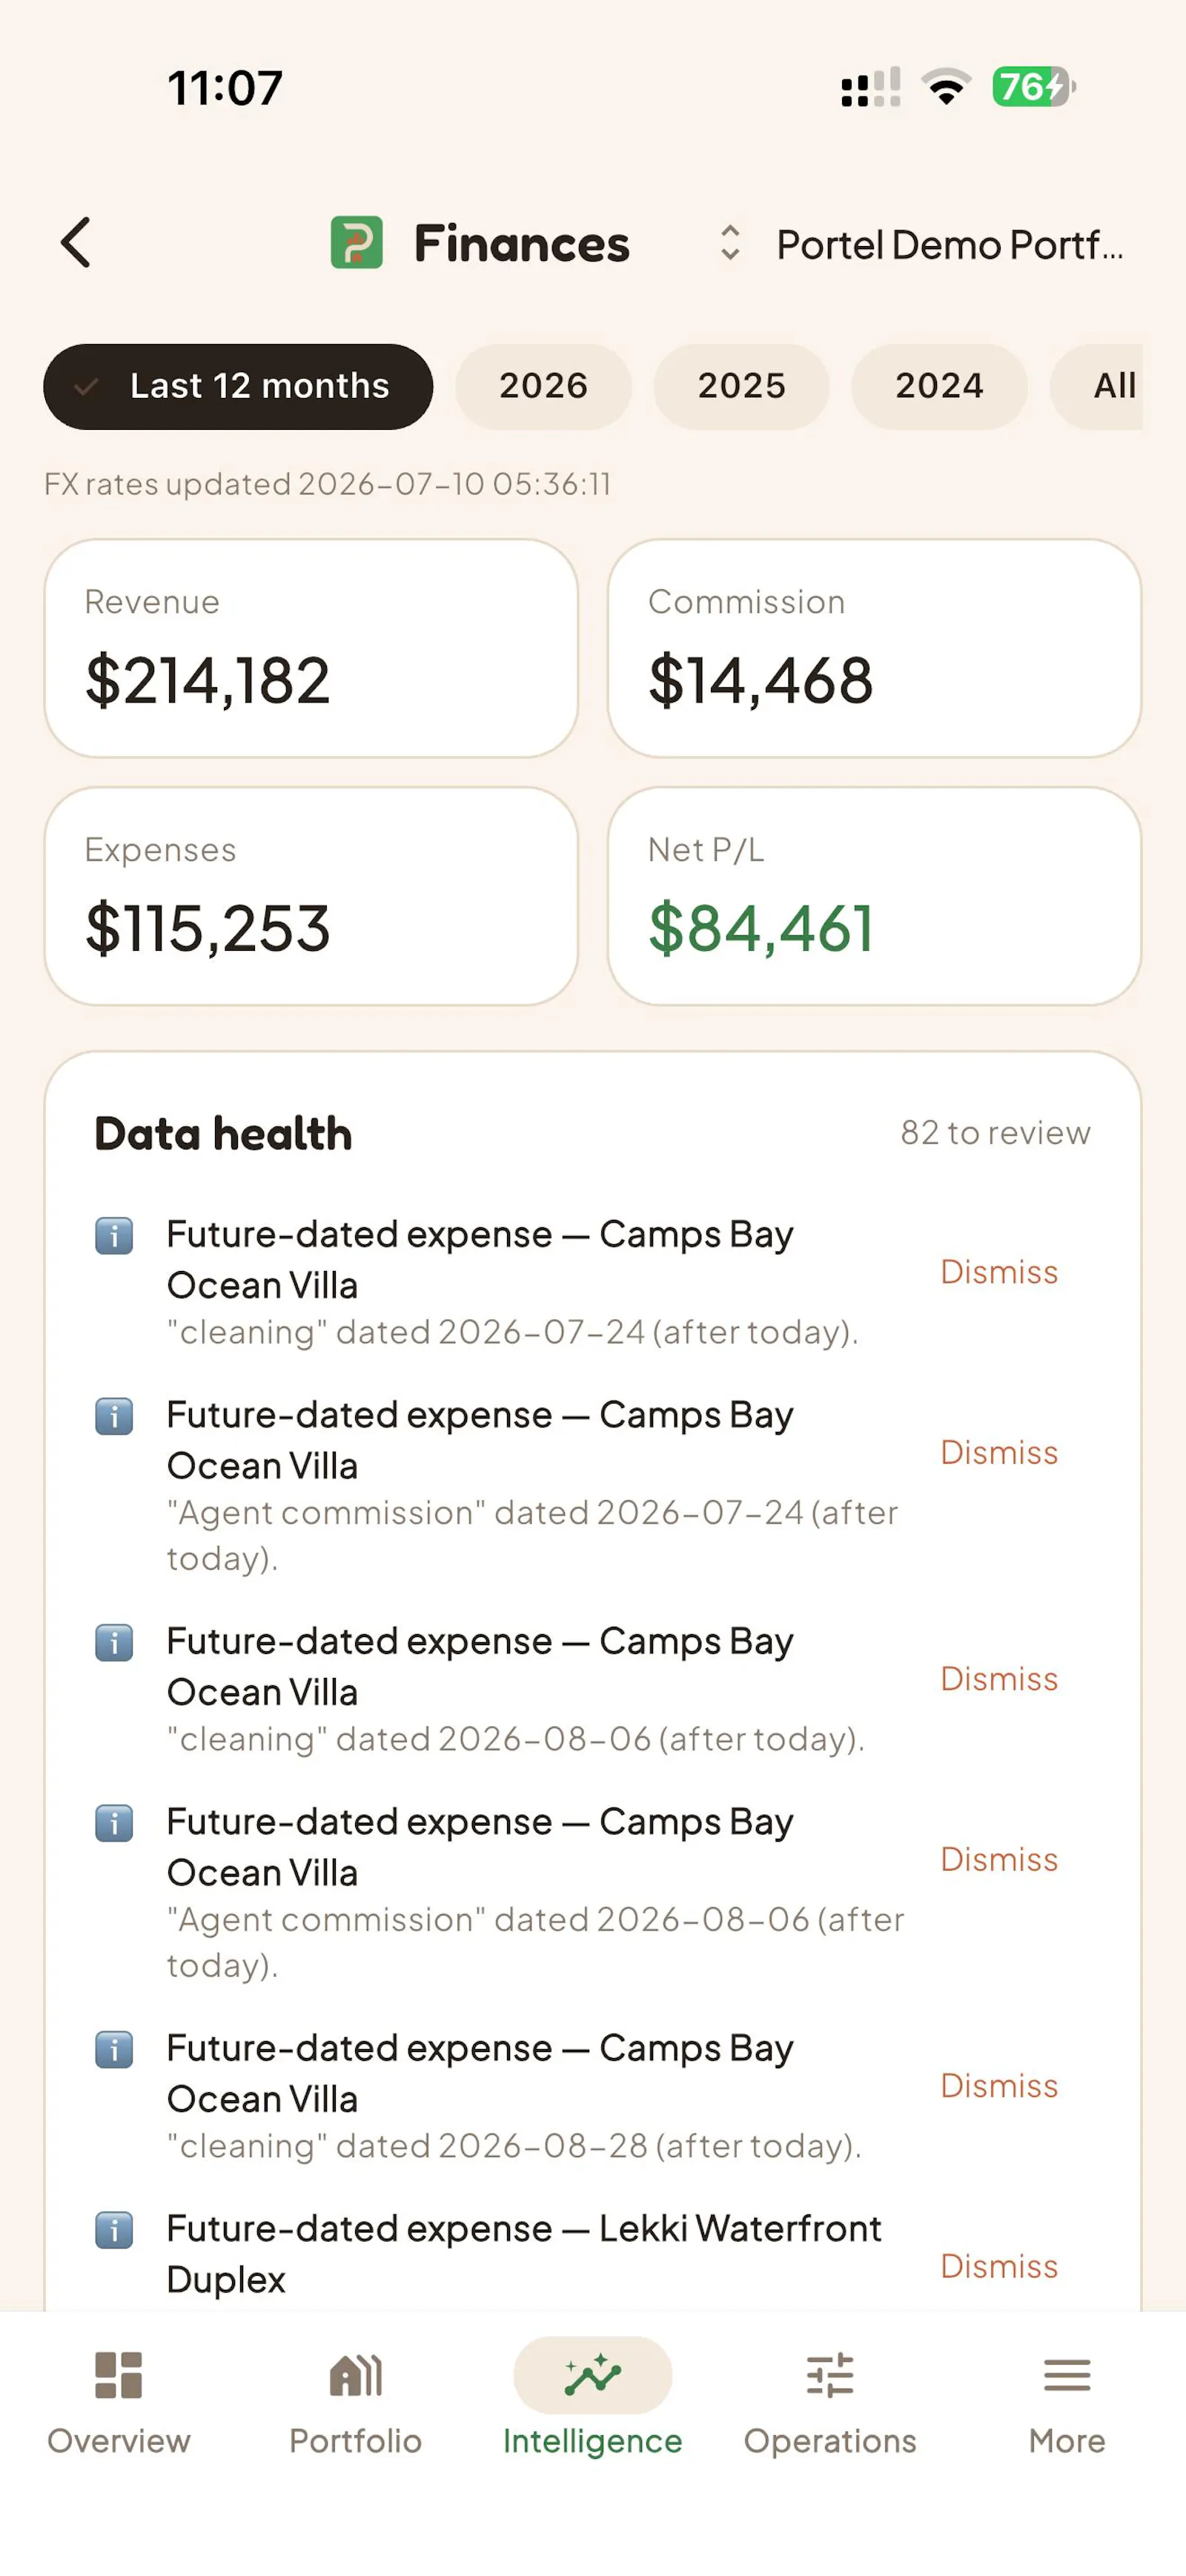Select the Intelligence chart icon
1186x2576 pixels.
593,2375
